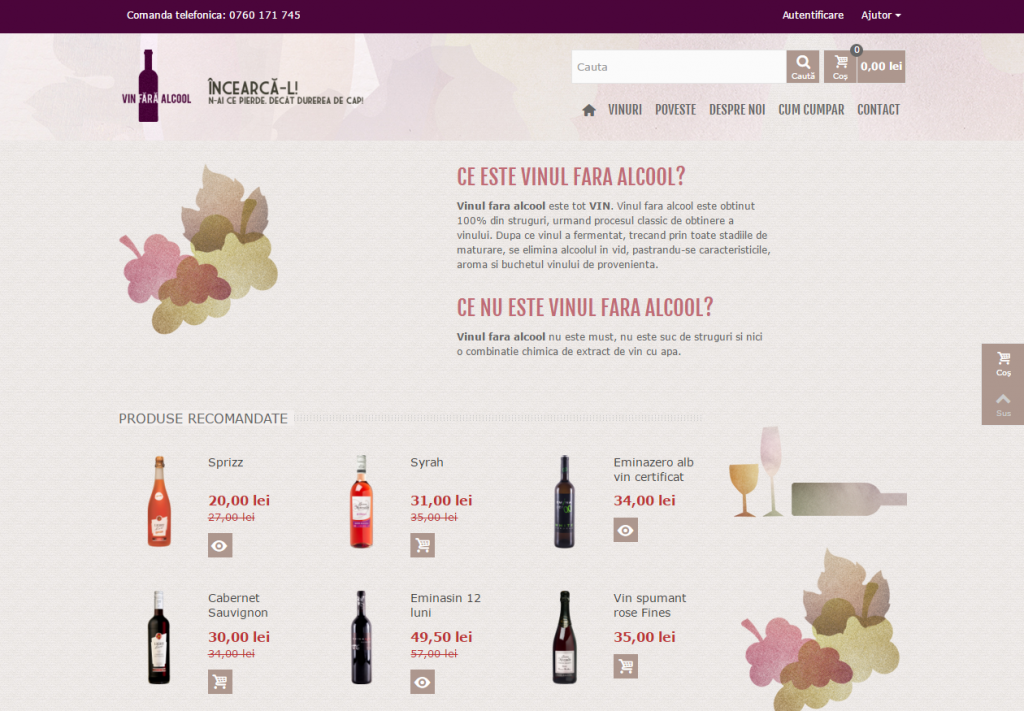View Eminasin 12 luni eye icon
This screenshot has height=711, width=1024.
click(423, 682)
